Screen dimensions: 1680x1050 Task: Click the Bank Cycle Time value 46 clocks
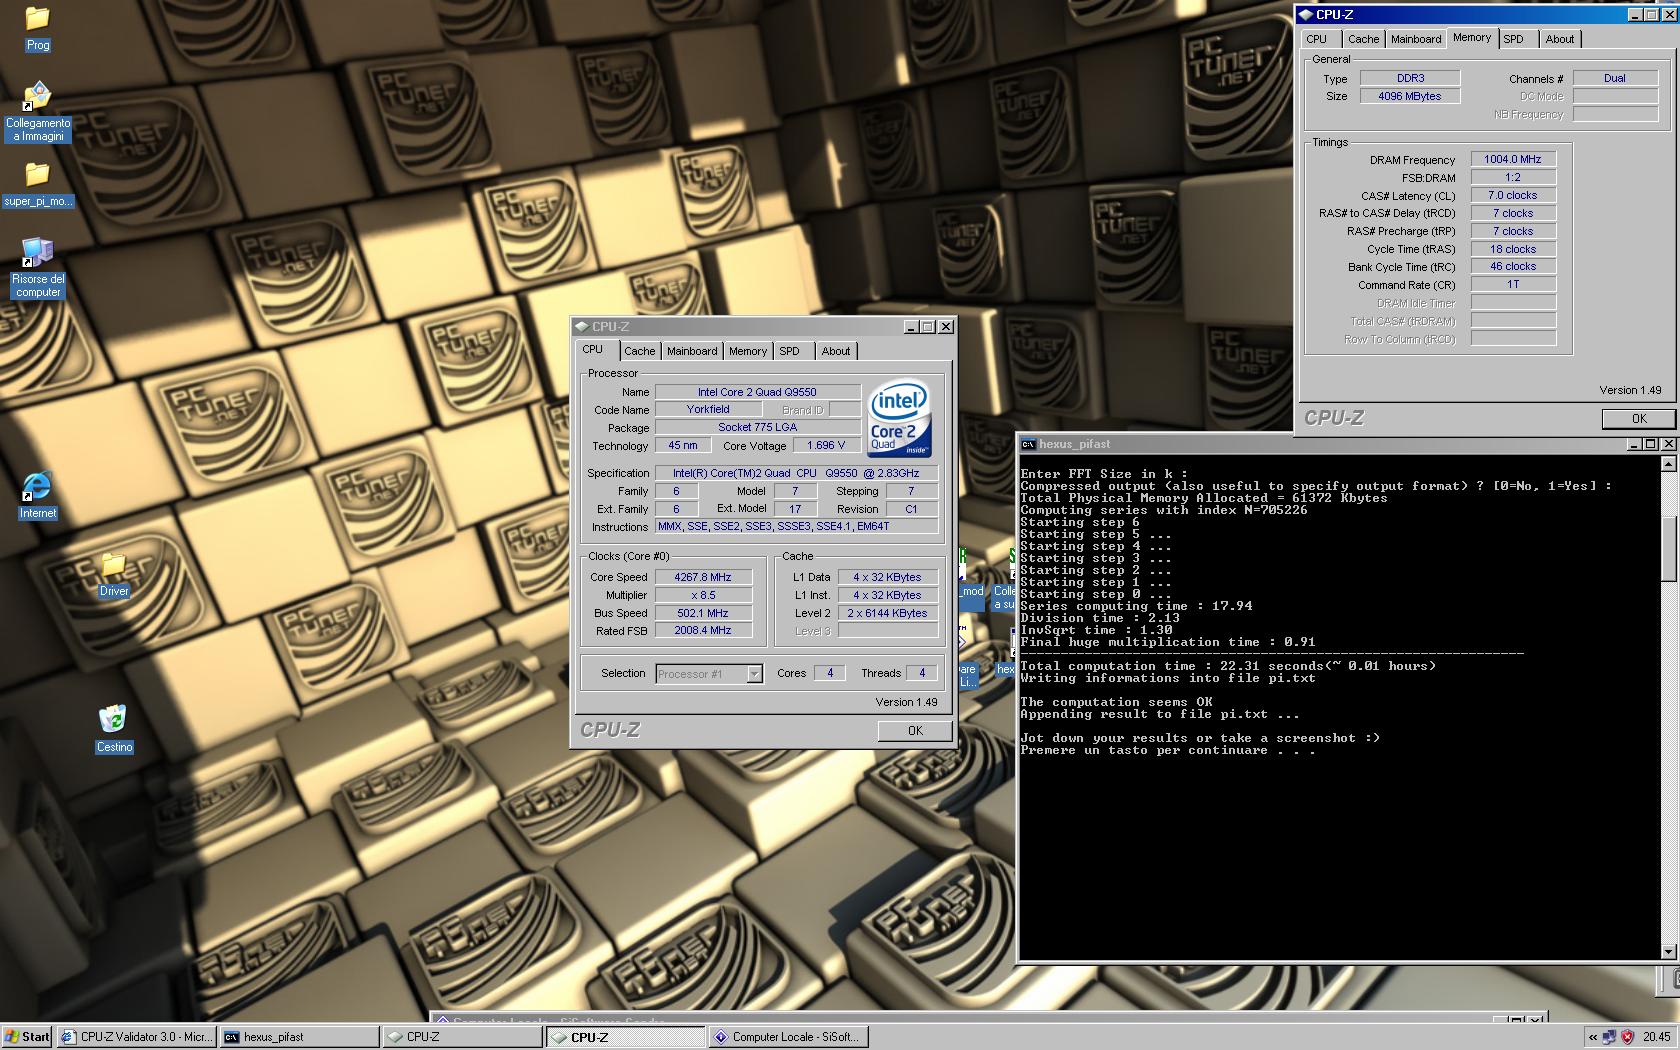(x=1513, y=267)
